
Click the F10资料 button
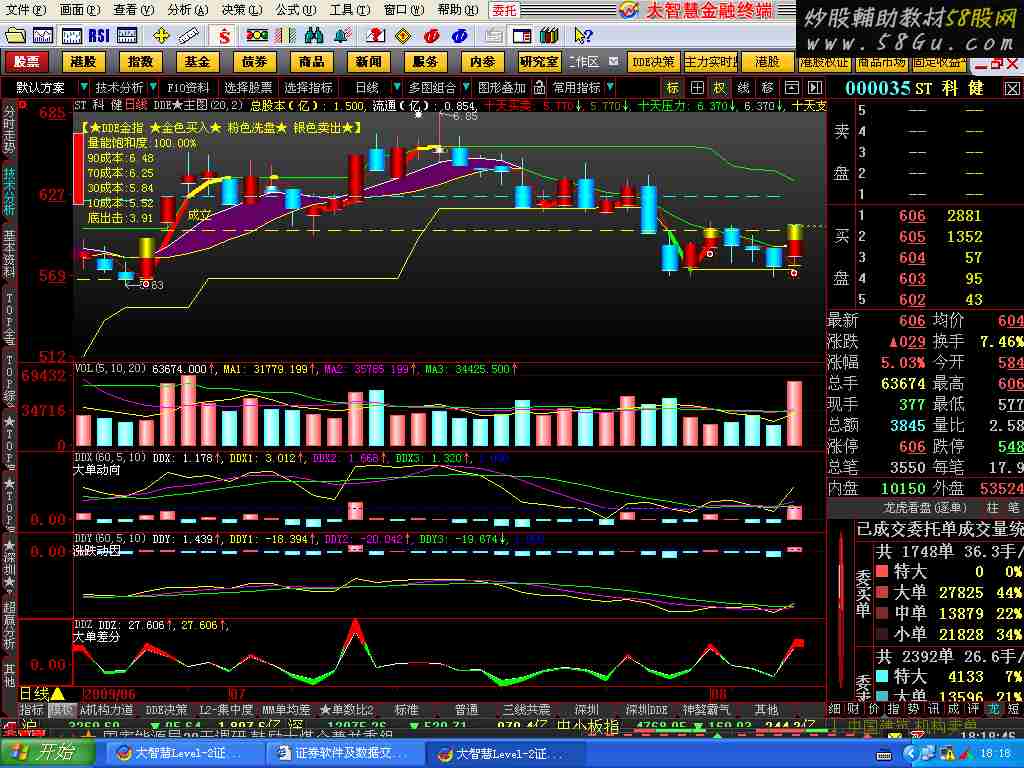188,87
